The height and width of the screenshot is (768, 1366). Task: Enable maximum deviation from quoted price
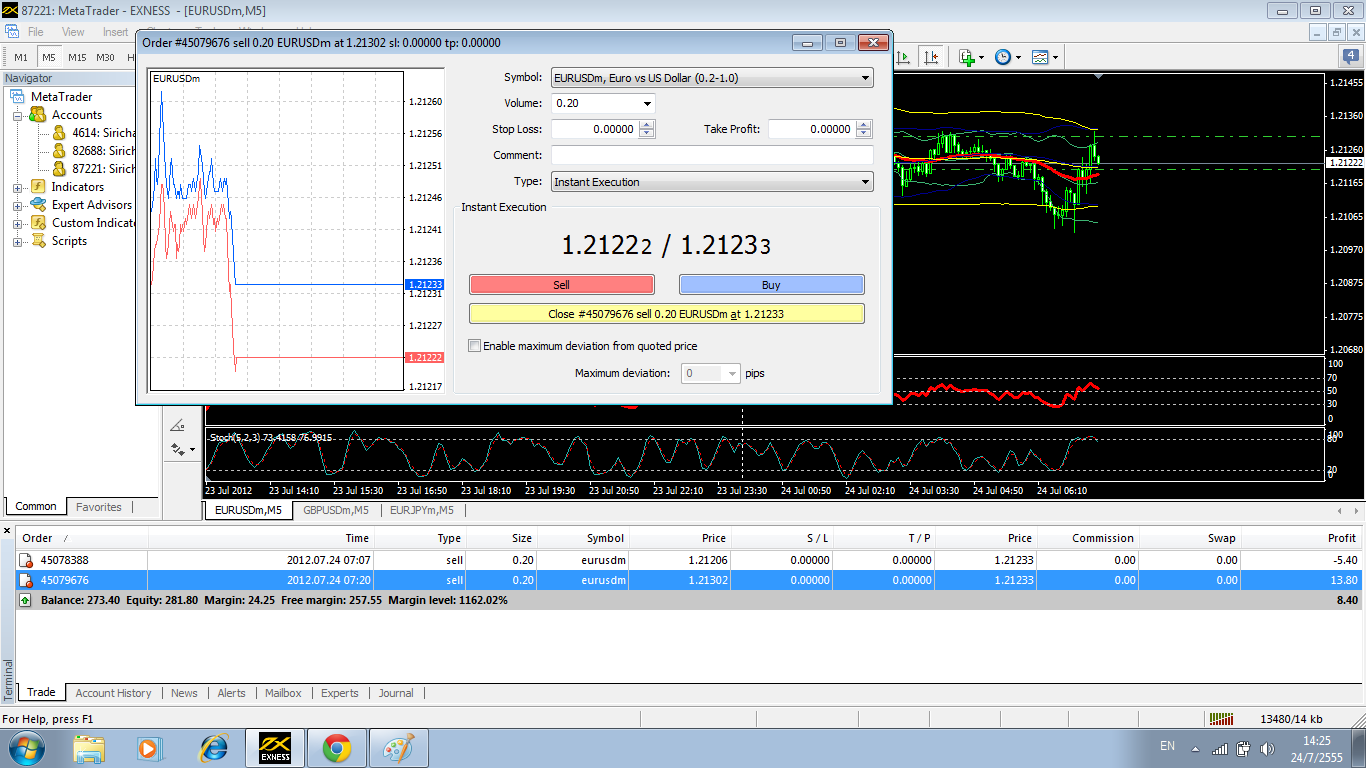coord(475,346)
